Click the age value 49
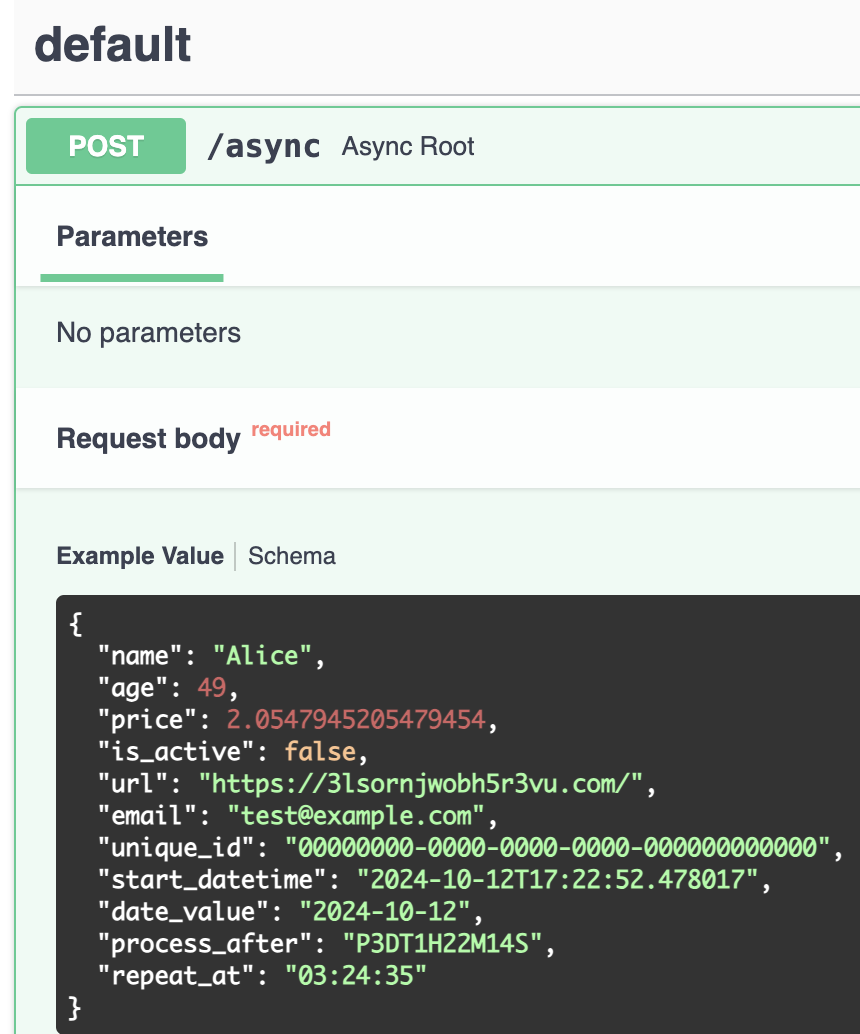Screen dimensions: 860x1034 pyautogui.click(x=212, y=688)
